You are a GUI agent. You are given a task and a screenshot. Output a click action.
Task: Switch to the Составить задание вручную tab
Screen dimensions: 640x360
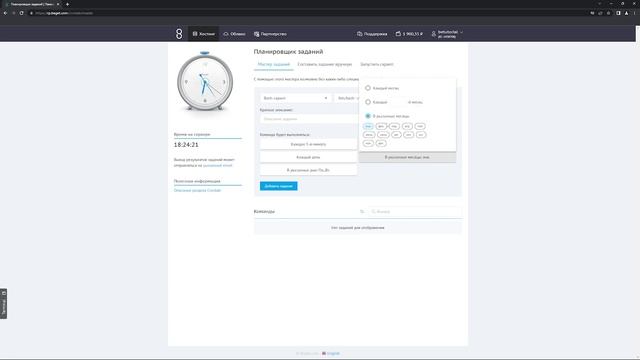pos(324,64)
